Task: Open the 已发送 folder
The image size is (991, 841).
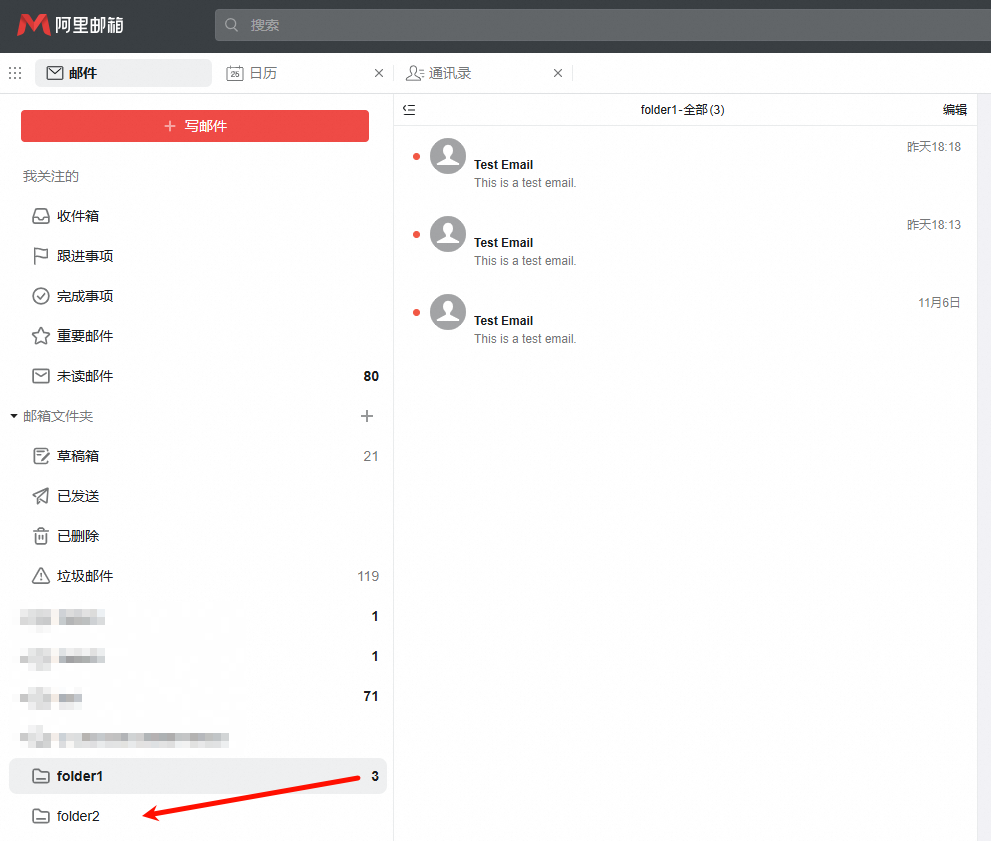Action: 198,496
